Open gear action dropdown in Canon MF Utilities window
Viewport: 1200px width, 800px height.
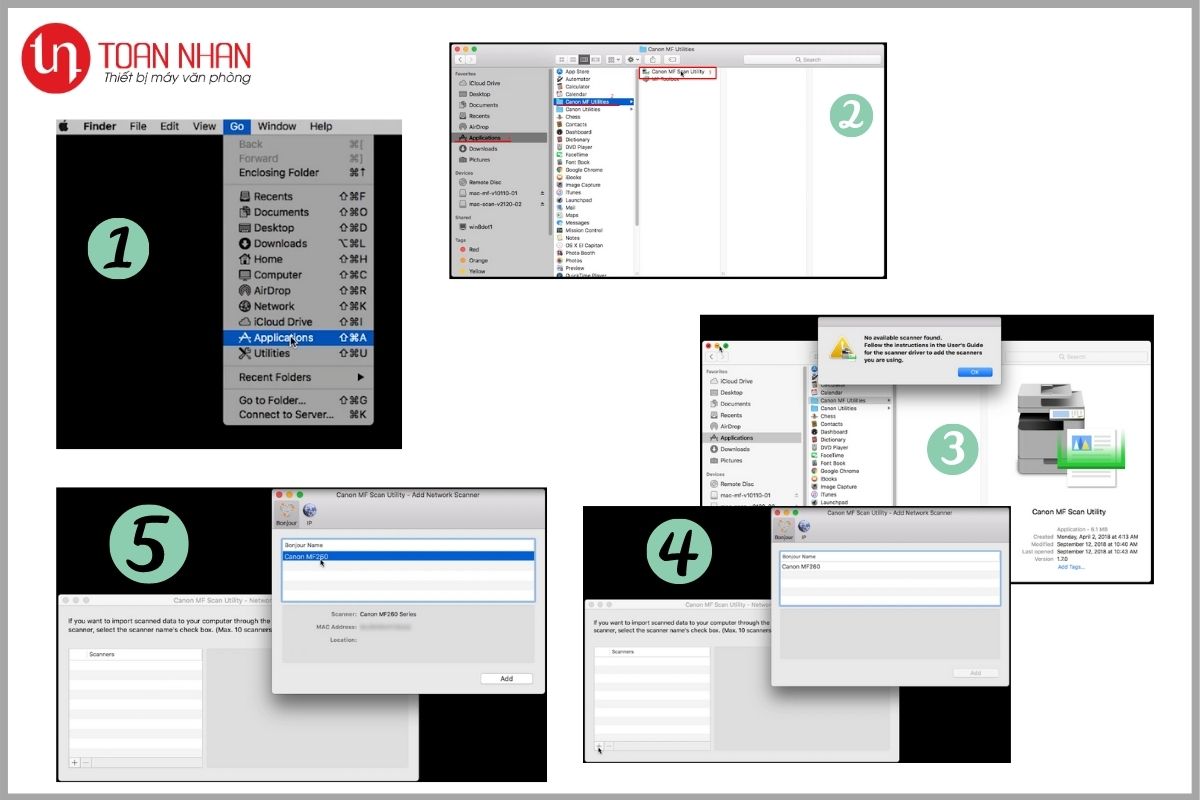tap(633, 60)
